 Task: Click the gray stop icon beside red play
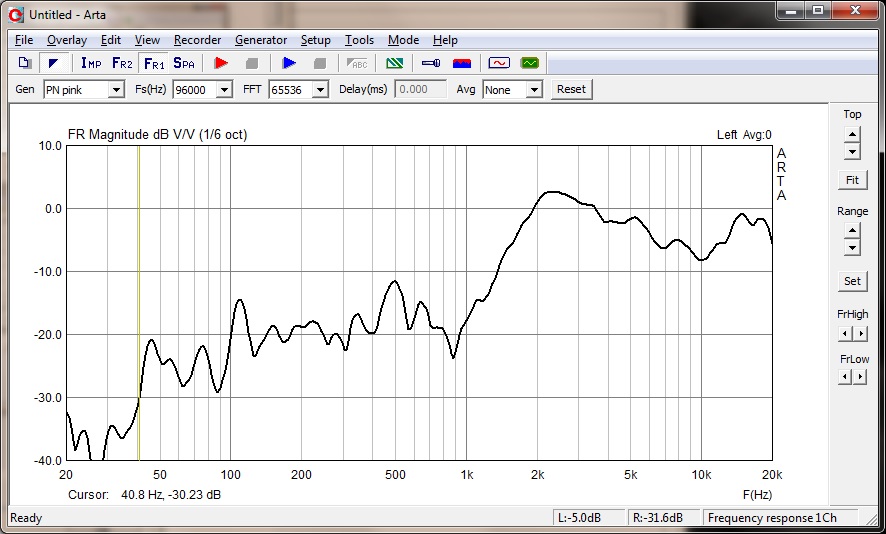click(252, 63)
